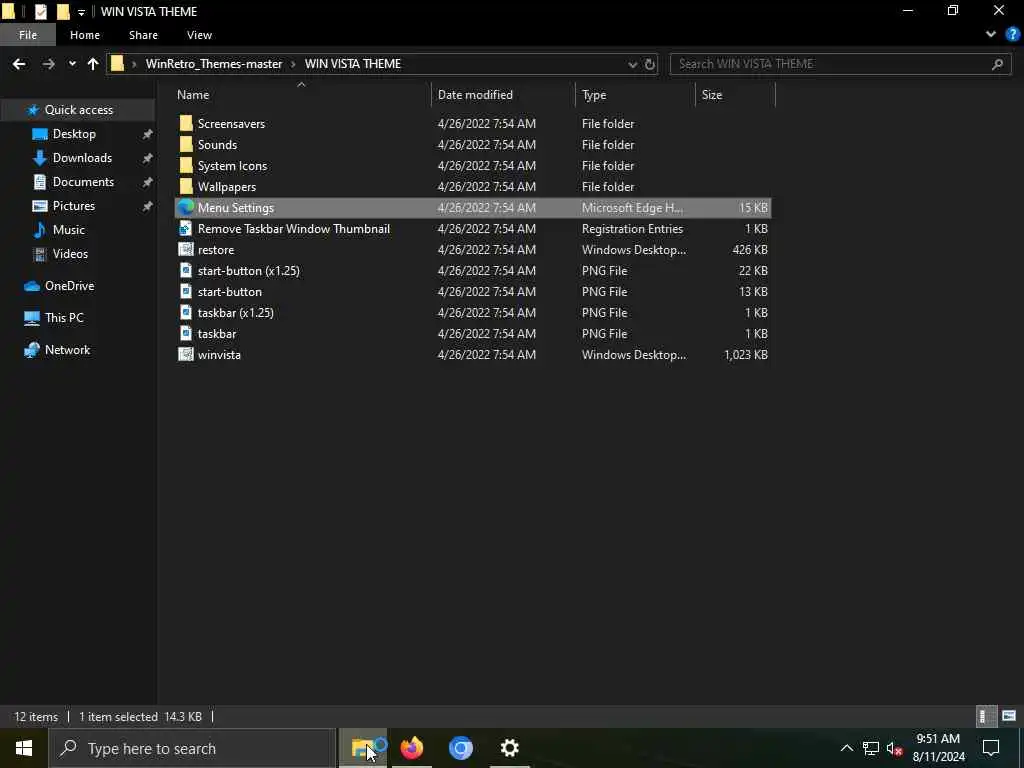Open Firefox from the taskbar

412,748
